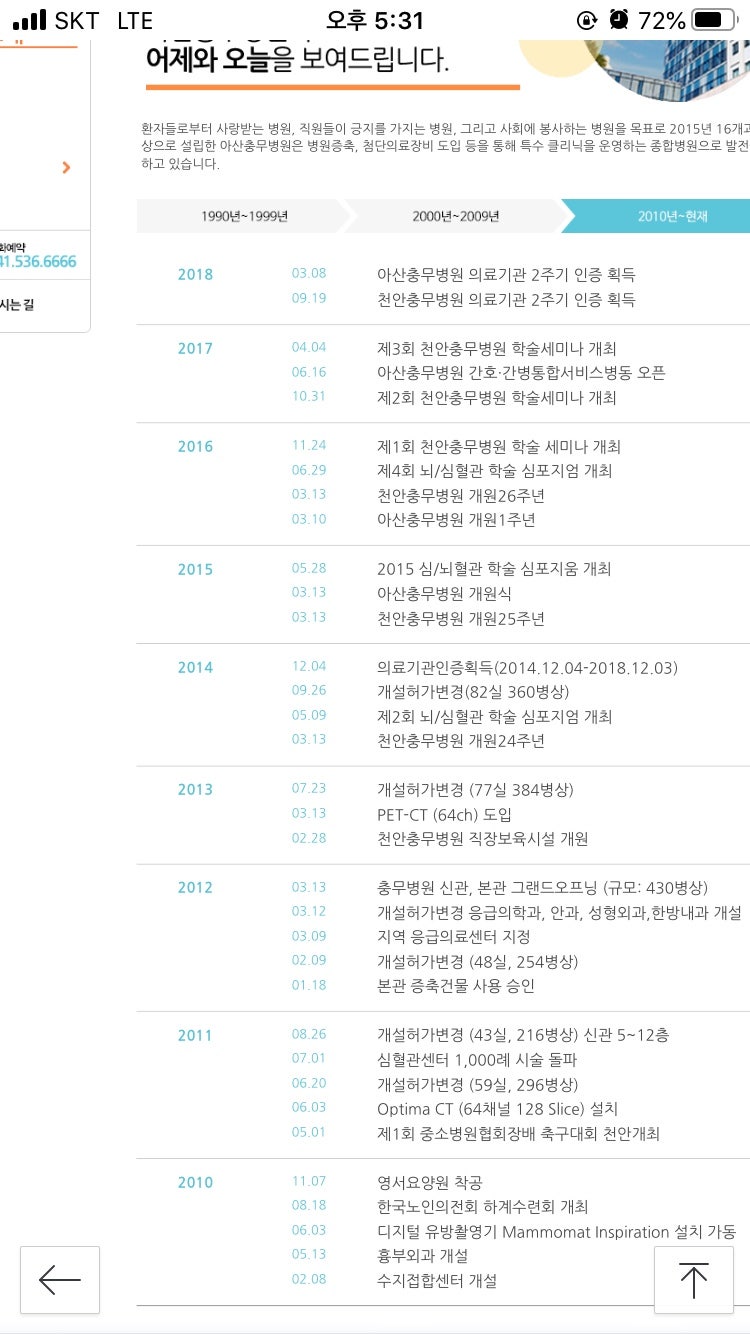Tap the alarm clock status icon
750x1334 pixels.
click(620, 20)
